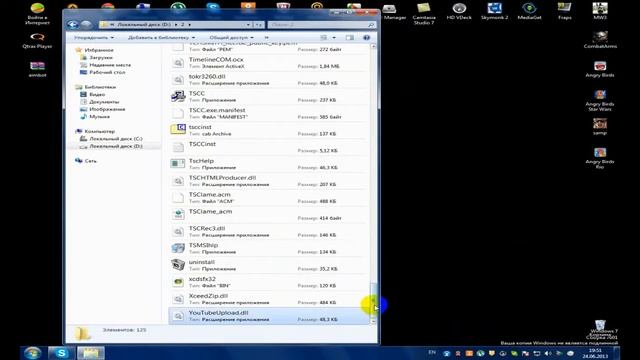The image size is (640, 360).
Task: Select the xcdsfx32 BIN file icon
Action: pos(178,282)
